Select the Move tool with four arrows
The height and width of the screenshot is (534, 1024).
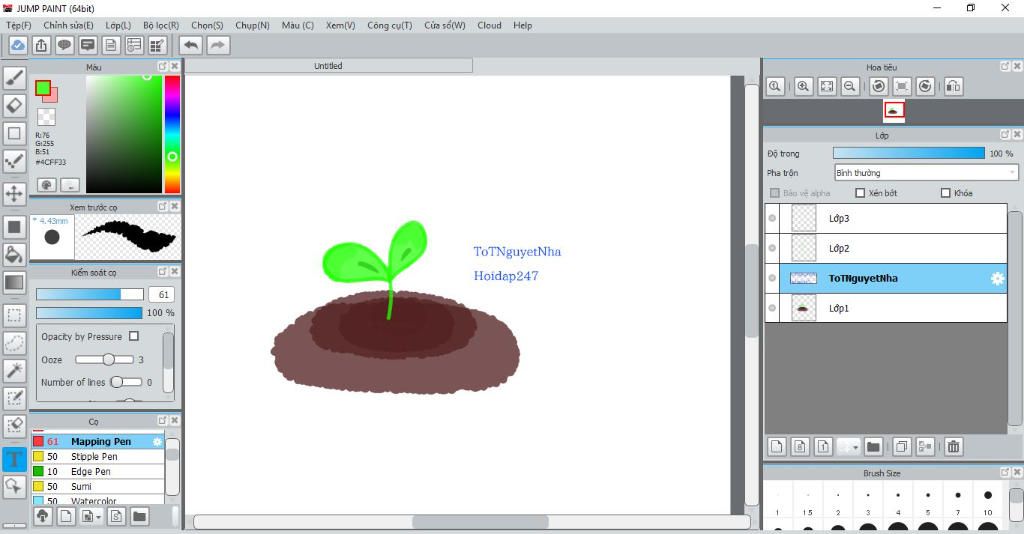tap(14, 193)
